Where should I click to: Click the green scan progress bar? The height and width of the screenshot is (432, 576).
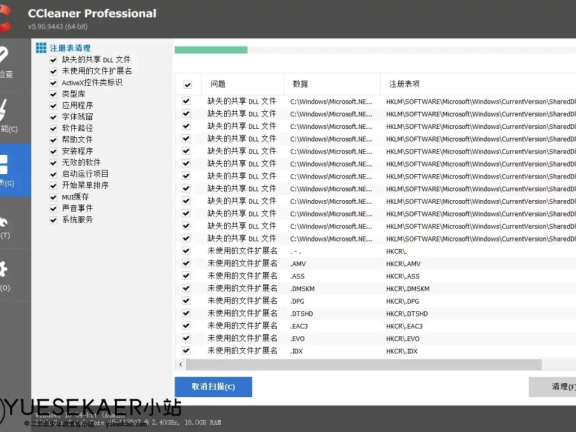[211, 50]
